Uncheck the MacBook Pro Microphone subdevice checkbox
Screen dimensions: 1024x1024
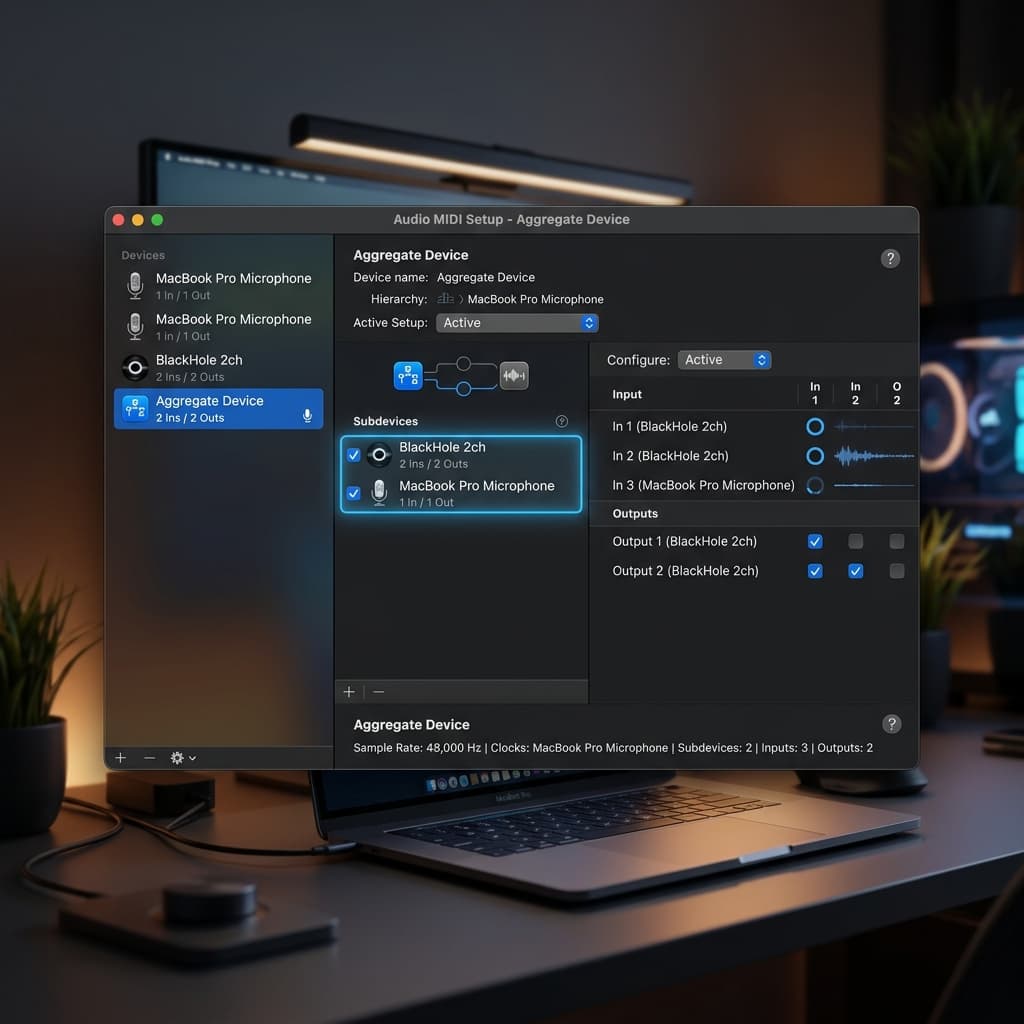point(353,493)
